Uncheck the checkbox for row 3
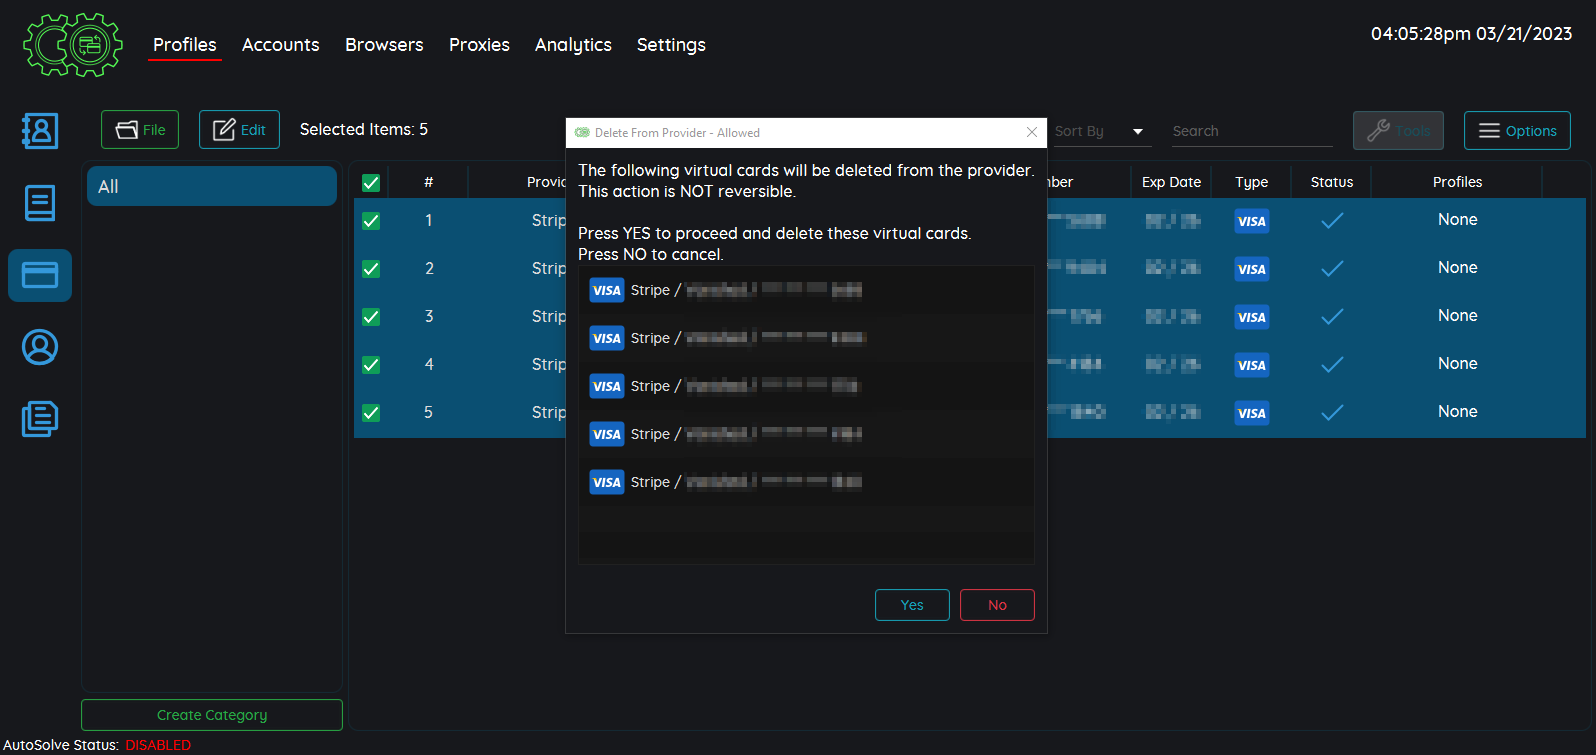Screen dimensions: 1596x755 click(371, 317)
